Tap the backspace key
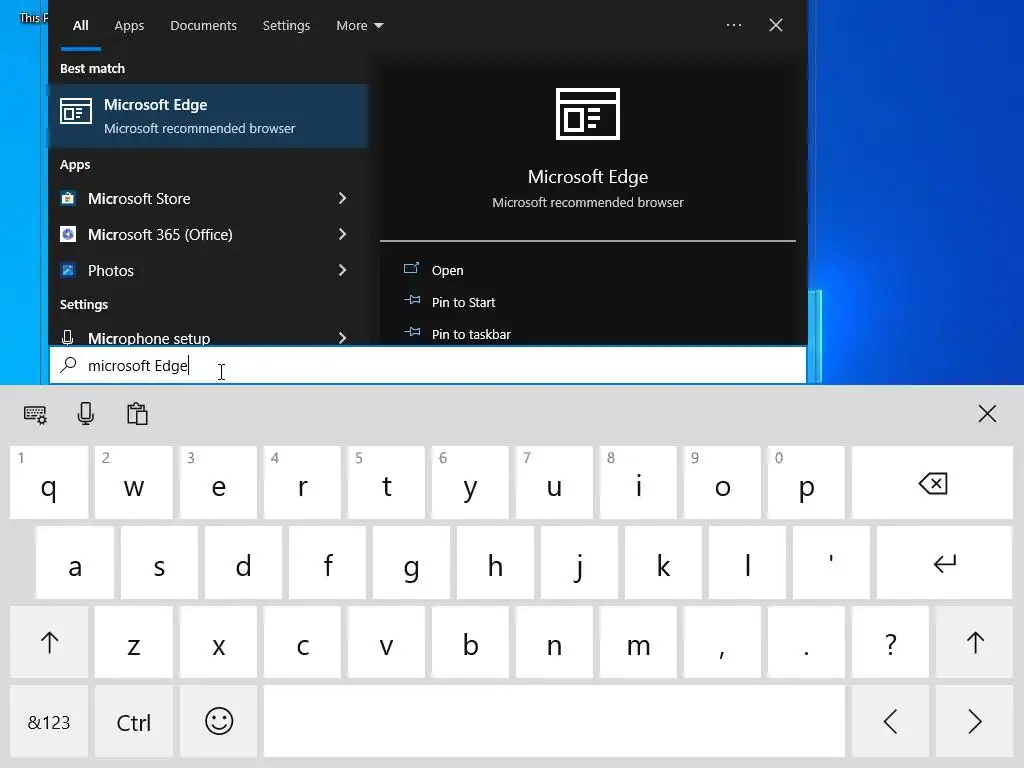The height and width of the screenshot is (768, 1024). pos(932,483)
